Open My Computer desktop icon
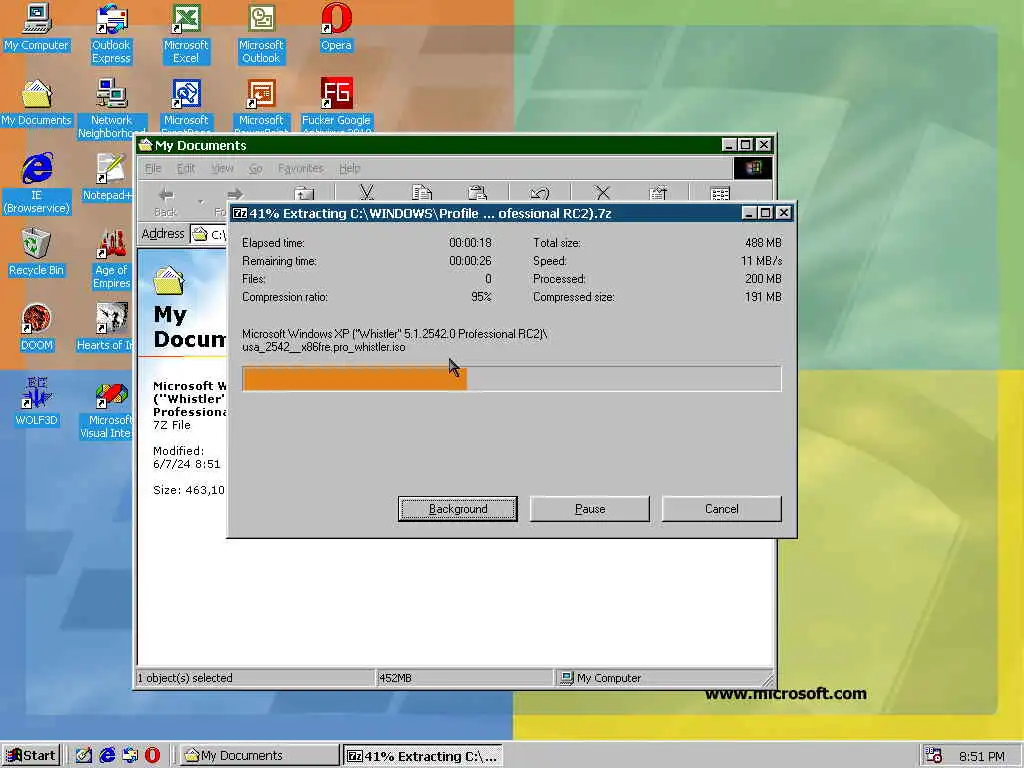 pos(36,27)
